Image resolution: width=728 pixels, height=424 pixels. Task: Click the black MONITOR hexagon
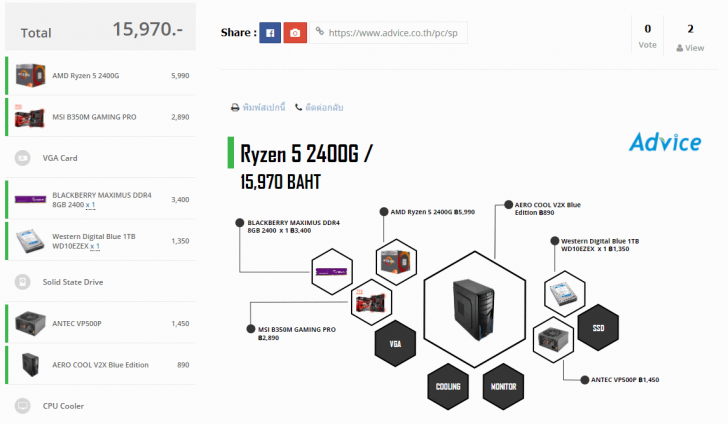point(503,386)
